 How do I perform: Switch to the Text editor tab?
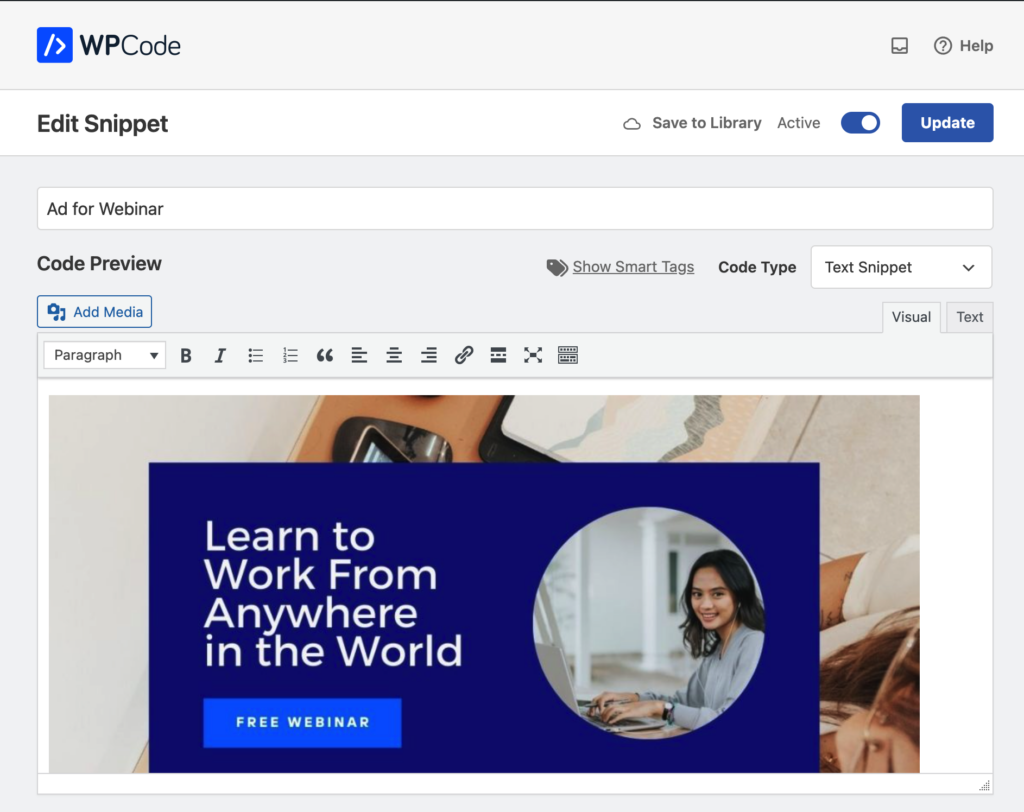click(x=969, y=317)
